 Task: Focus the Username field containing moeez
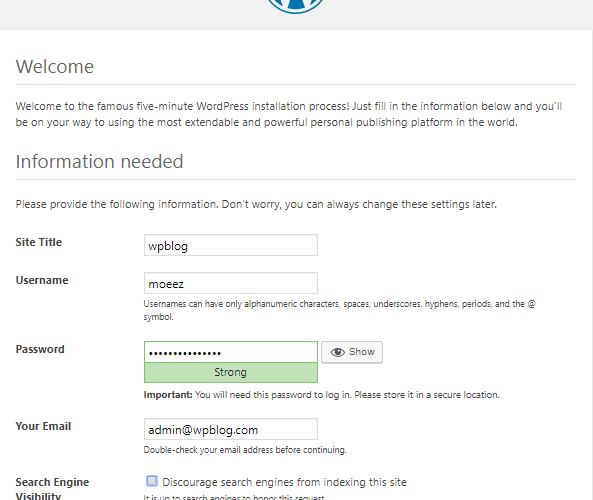tap(231, 283)
